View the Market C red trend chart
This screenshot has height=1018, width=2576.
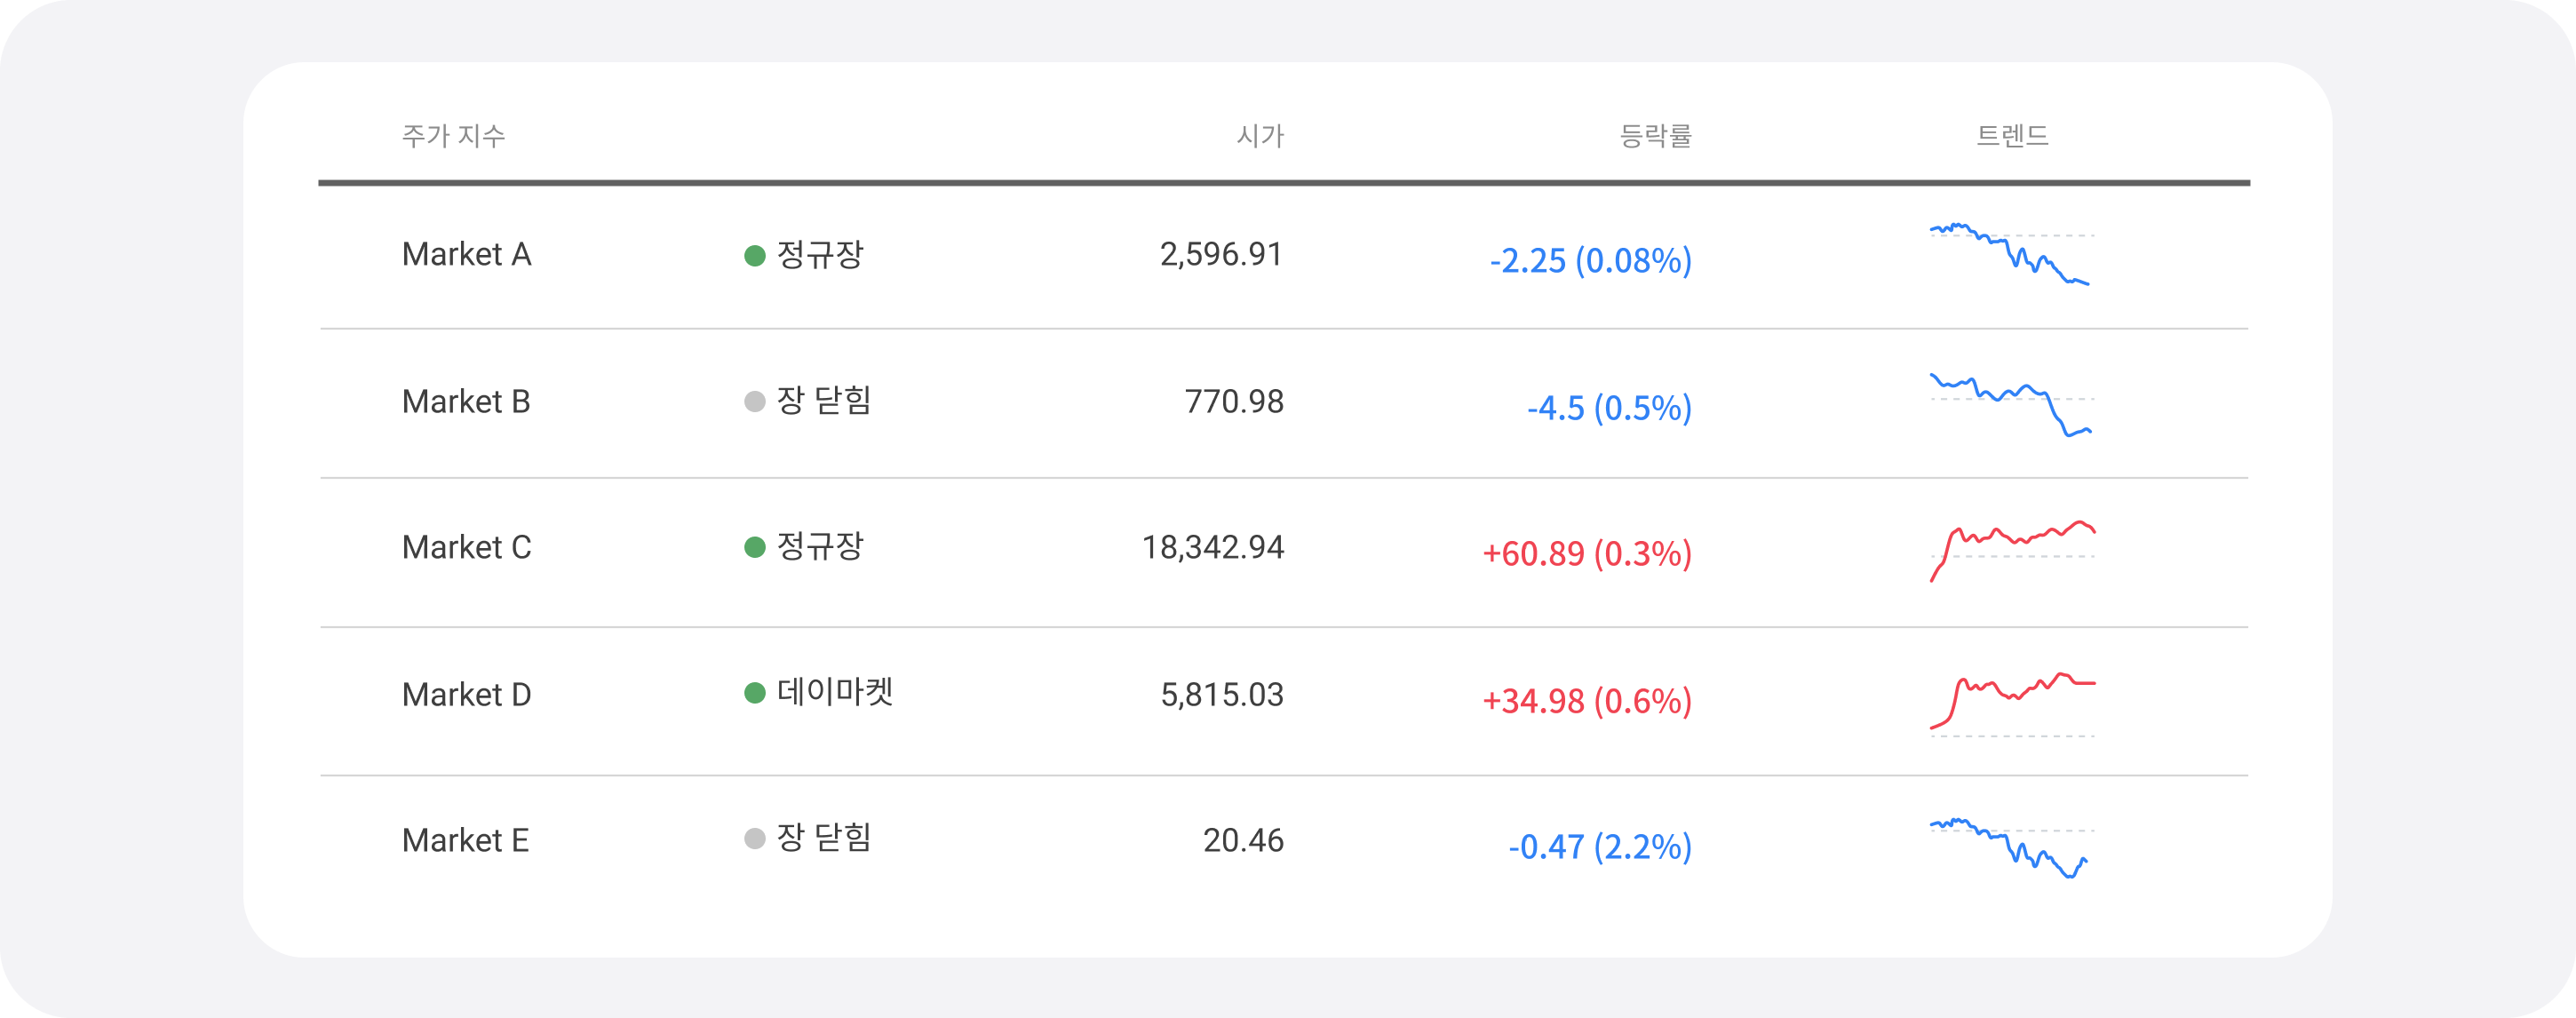[2011, 551]
